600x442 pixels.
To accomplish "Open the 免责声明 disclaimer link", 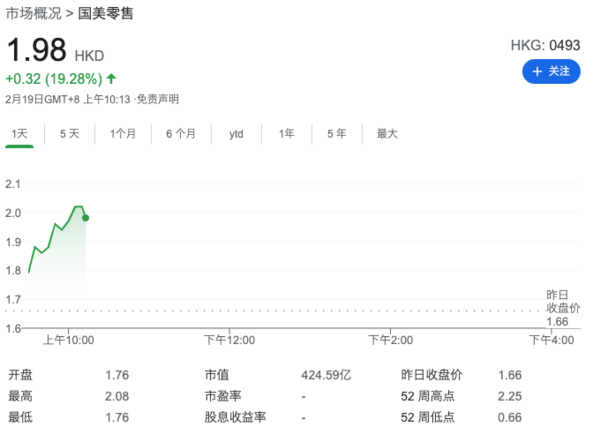I will (x=158, y=99).
